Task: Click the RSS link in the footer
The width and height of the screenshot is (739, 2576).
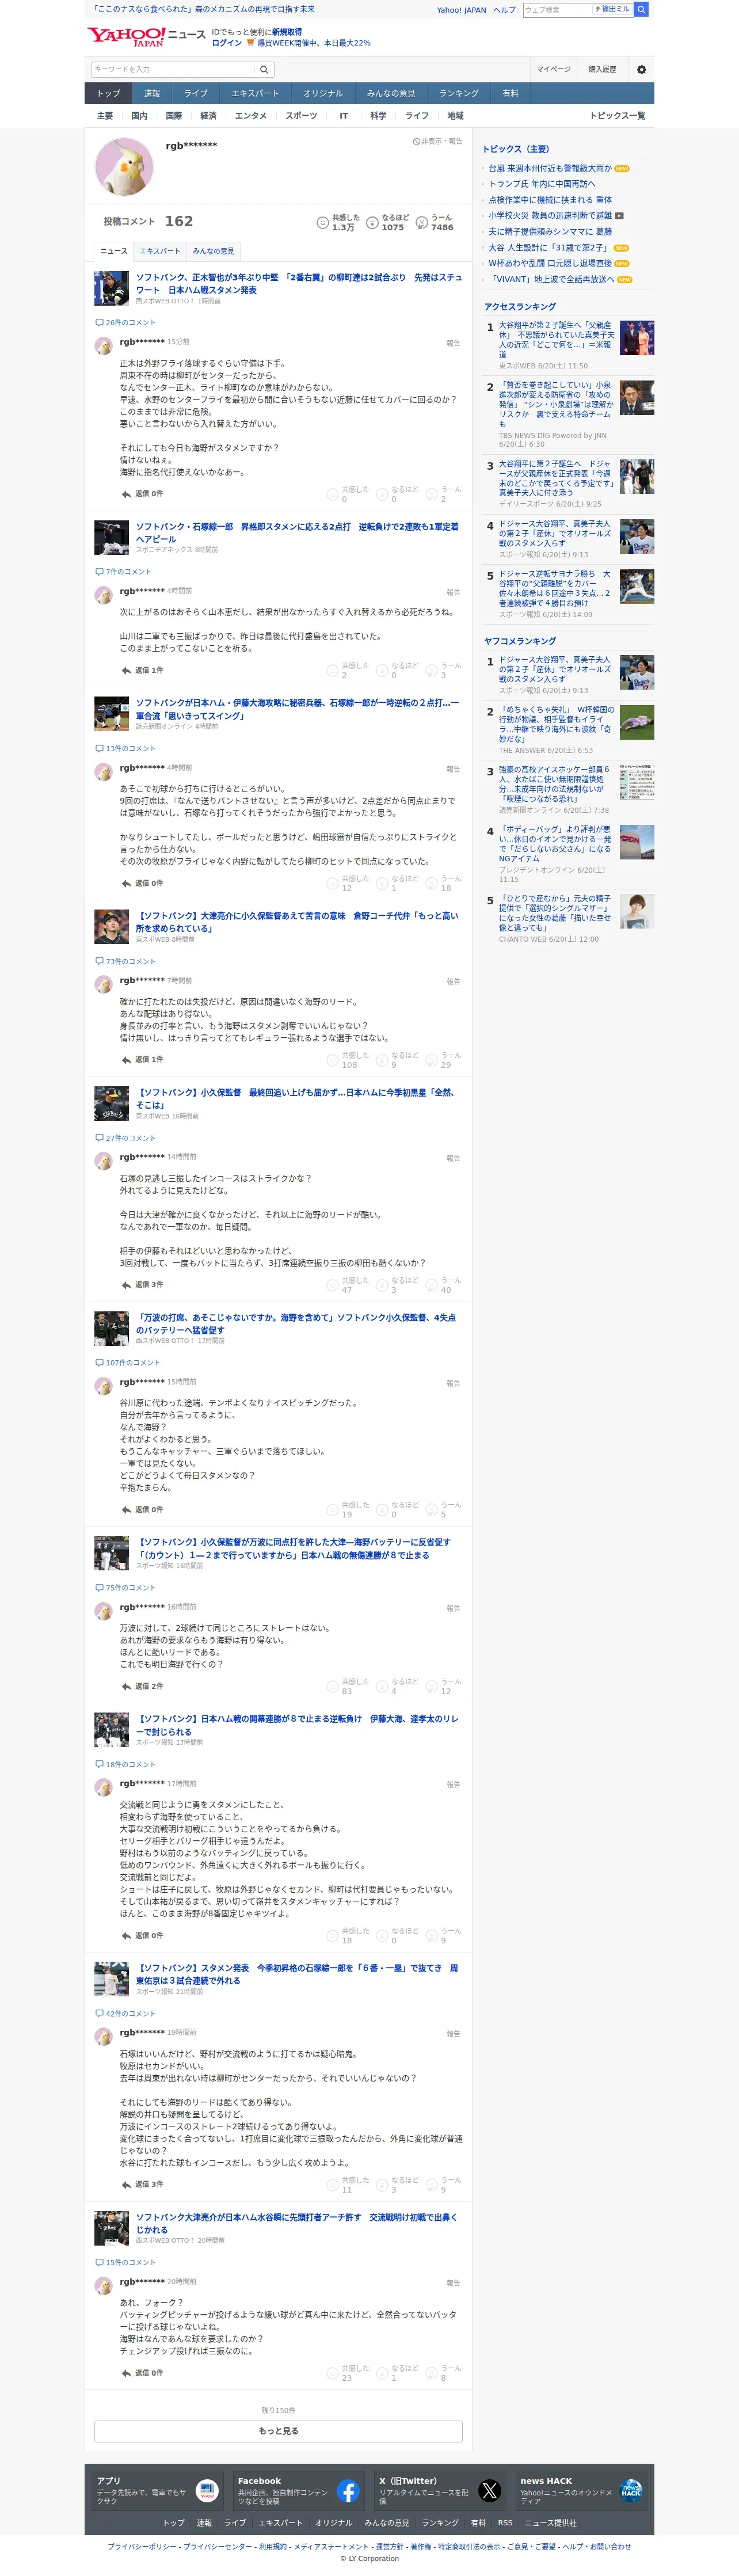Action: click(x=505, y=2523)
